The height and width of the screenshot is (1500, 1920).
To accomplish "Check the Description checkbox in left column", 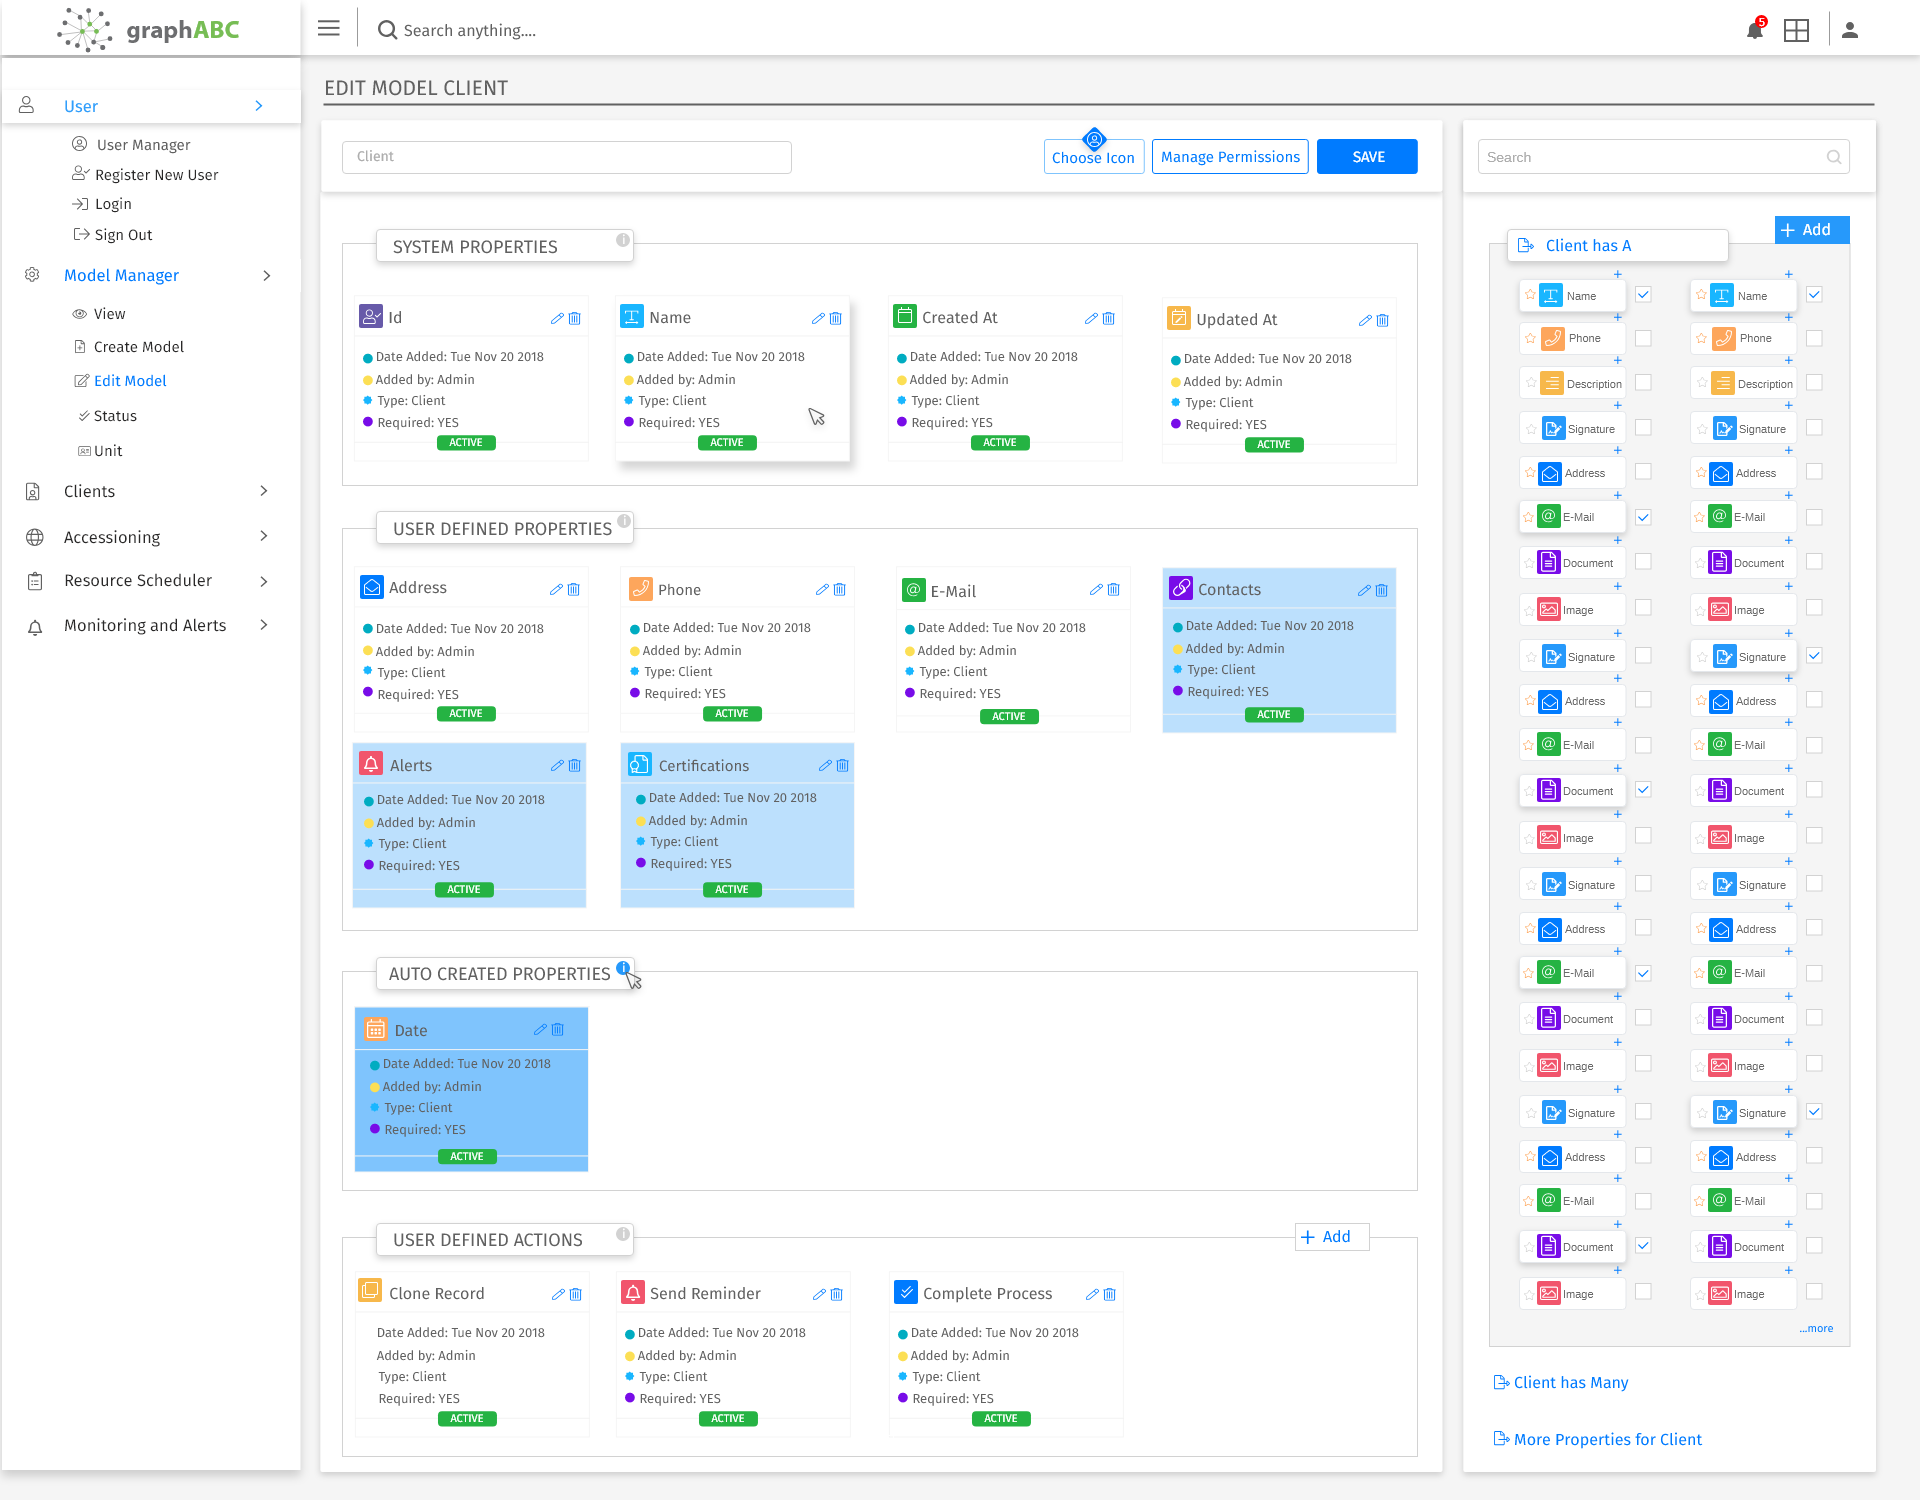I will (1643, 382).
